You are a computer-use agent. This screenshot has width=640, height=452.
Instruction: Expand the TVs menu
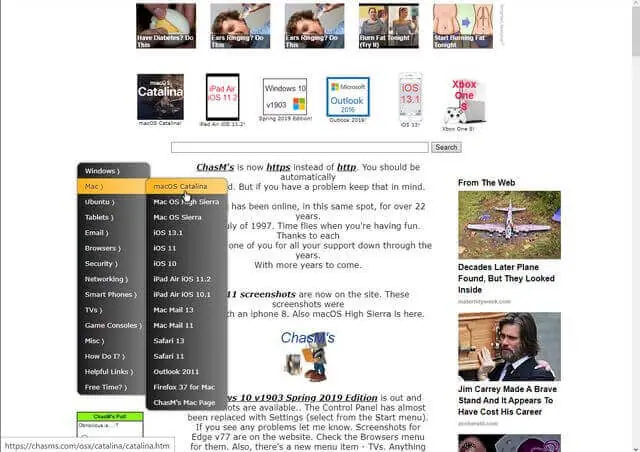point(111,310)
